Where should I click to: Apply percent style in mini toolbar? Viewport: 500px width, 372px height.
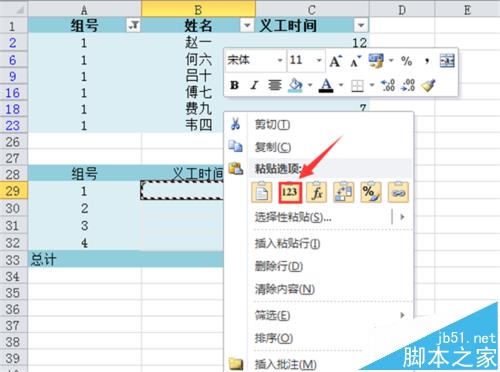[406, 61]
